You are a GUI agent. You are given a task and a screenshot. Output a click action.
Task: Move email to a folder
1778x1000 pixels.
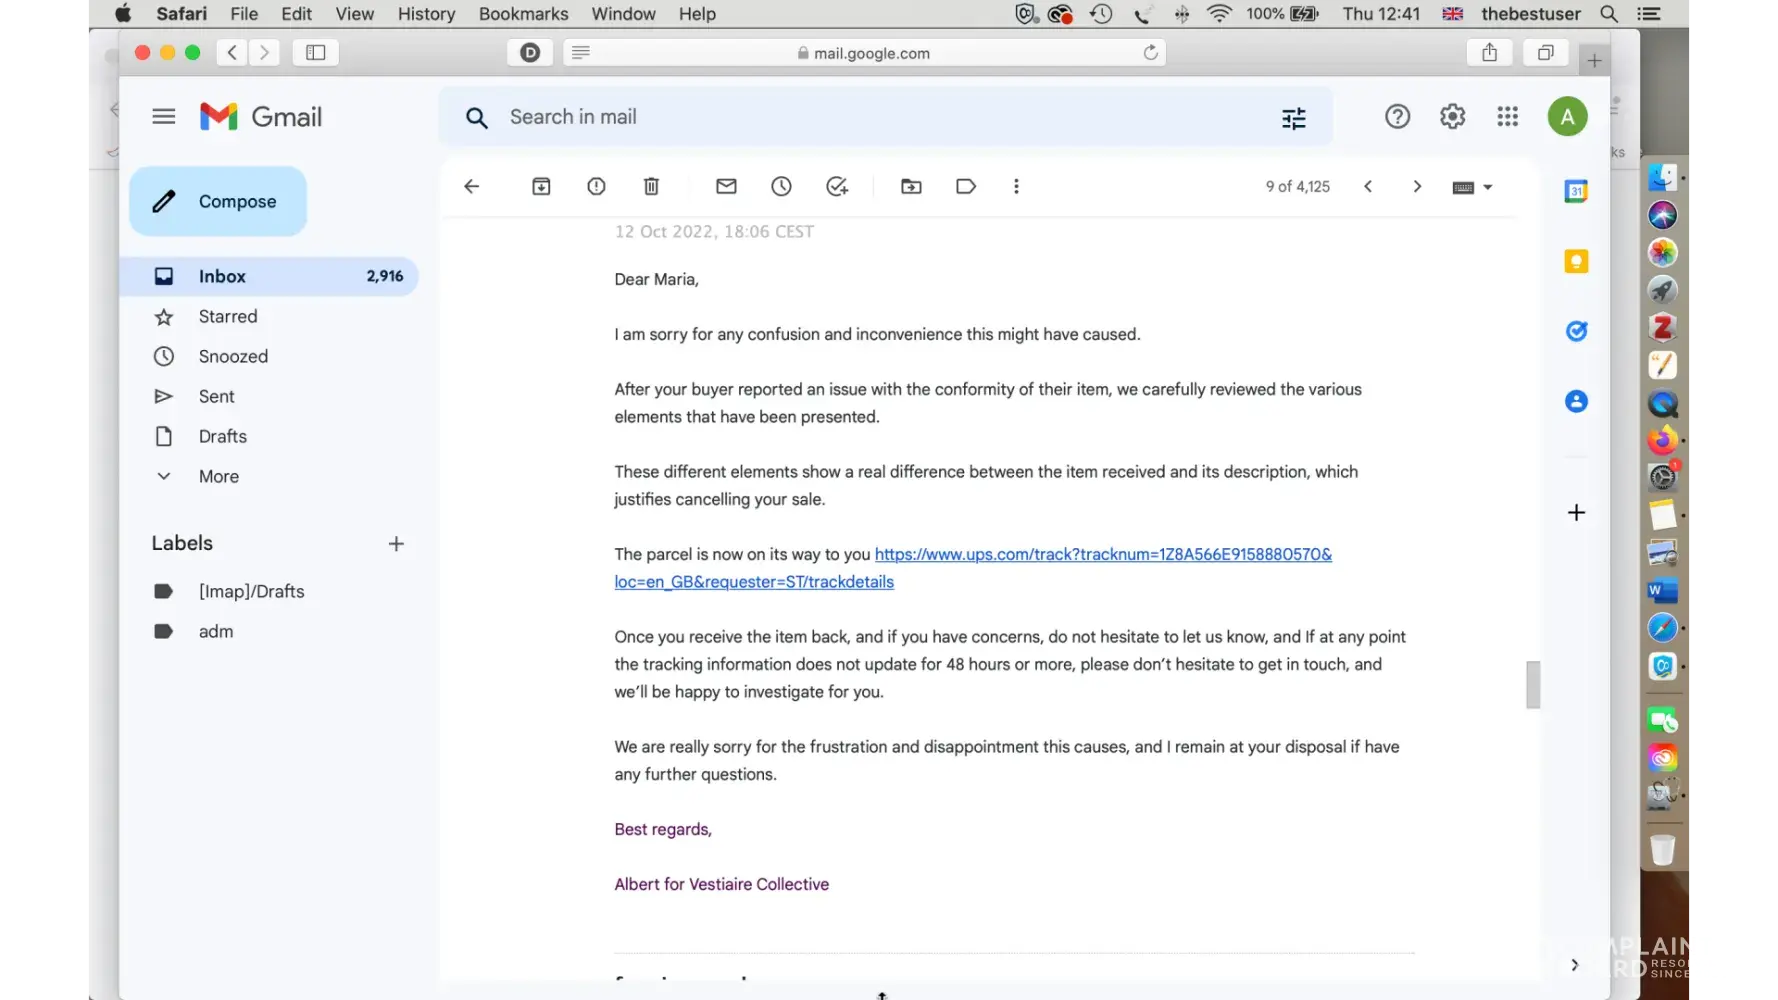[x=911, y=186]
